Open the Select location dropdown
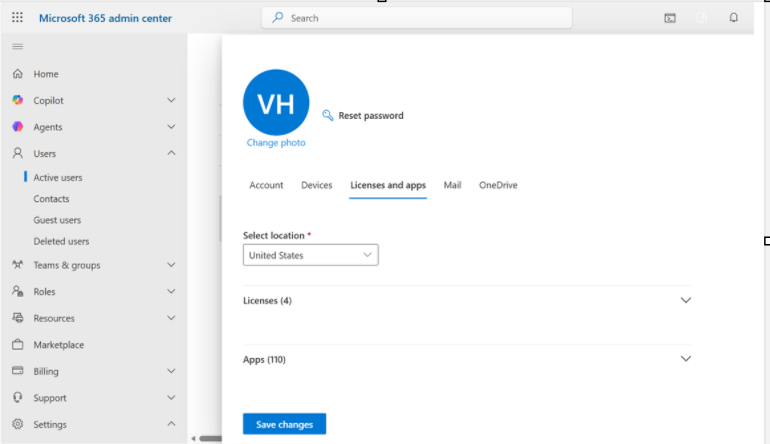This screenshot has height=444, width=770. coord(310,255)
